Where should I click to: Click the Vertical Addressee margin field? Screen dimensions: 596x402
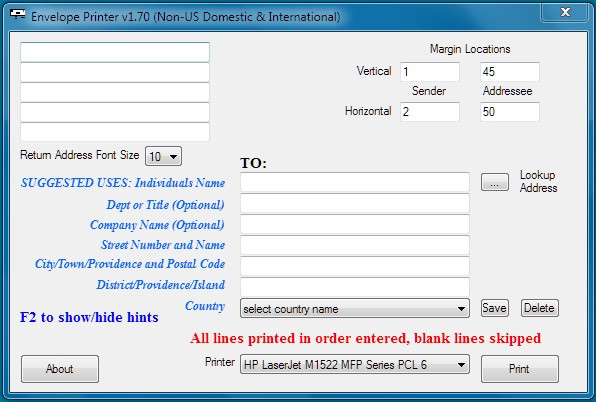(510, 72)
